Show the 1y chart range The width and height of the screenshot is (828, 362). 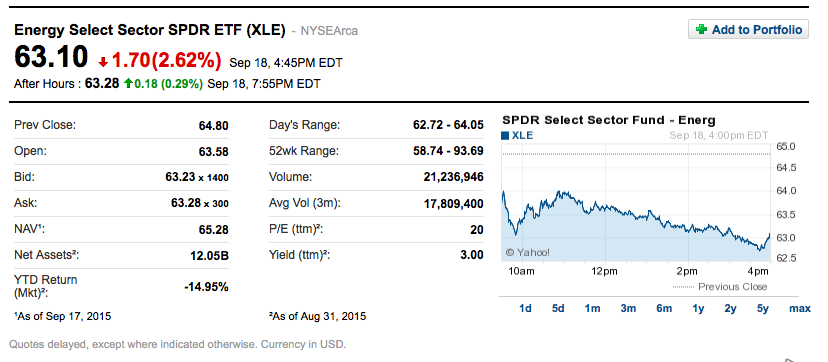click(x=698, y=309)
